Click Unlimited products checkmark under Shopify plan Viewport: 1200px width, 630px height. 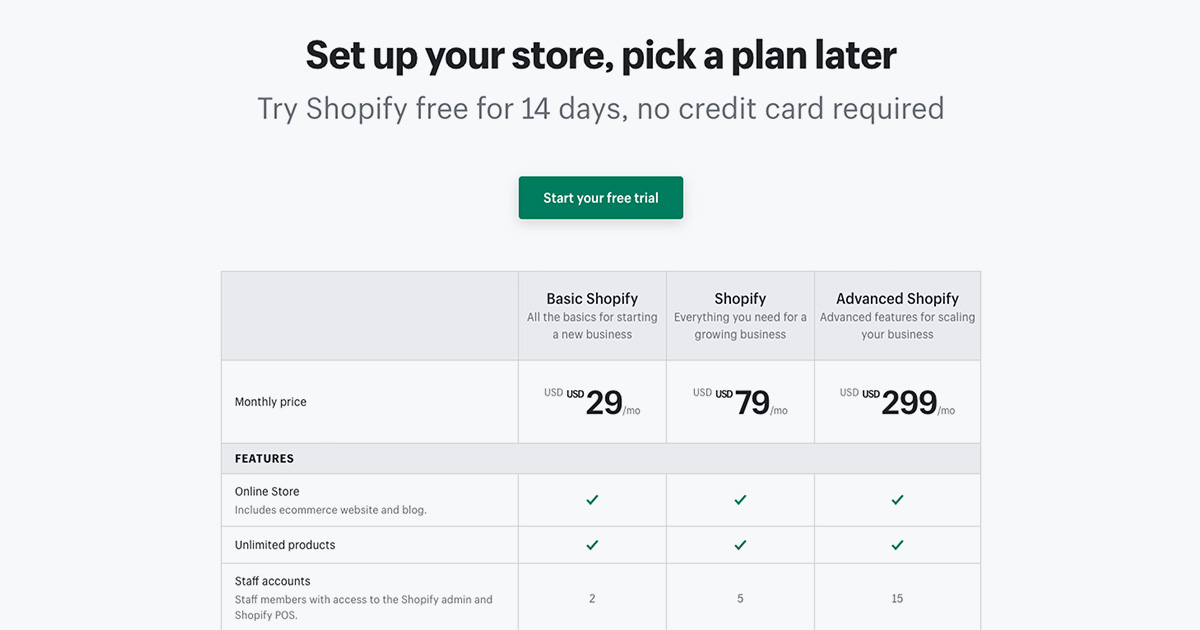pyautogui.click(x=740, y=545)
